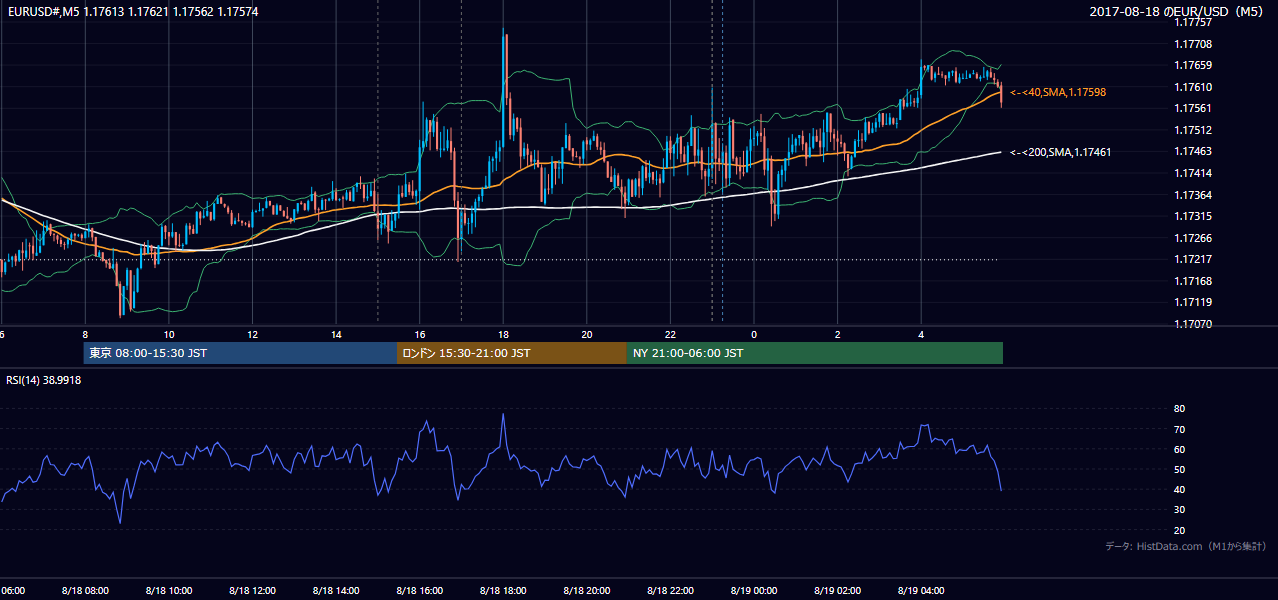Click RSI scale value 40
Image resolution: width=1278 pixels, height=600 pixels.
1179,489
